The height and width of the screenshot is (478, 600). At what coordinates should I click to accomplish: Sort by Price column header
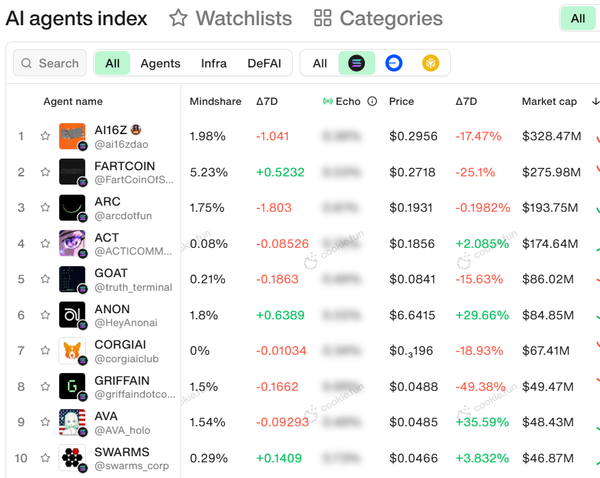[401, 101]
